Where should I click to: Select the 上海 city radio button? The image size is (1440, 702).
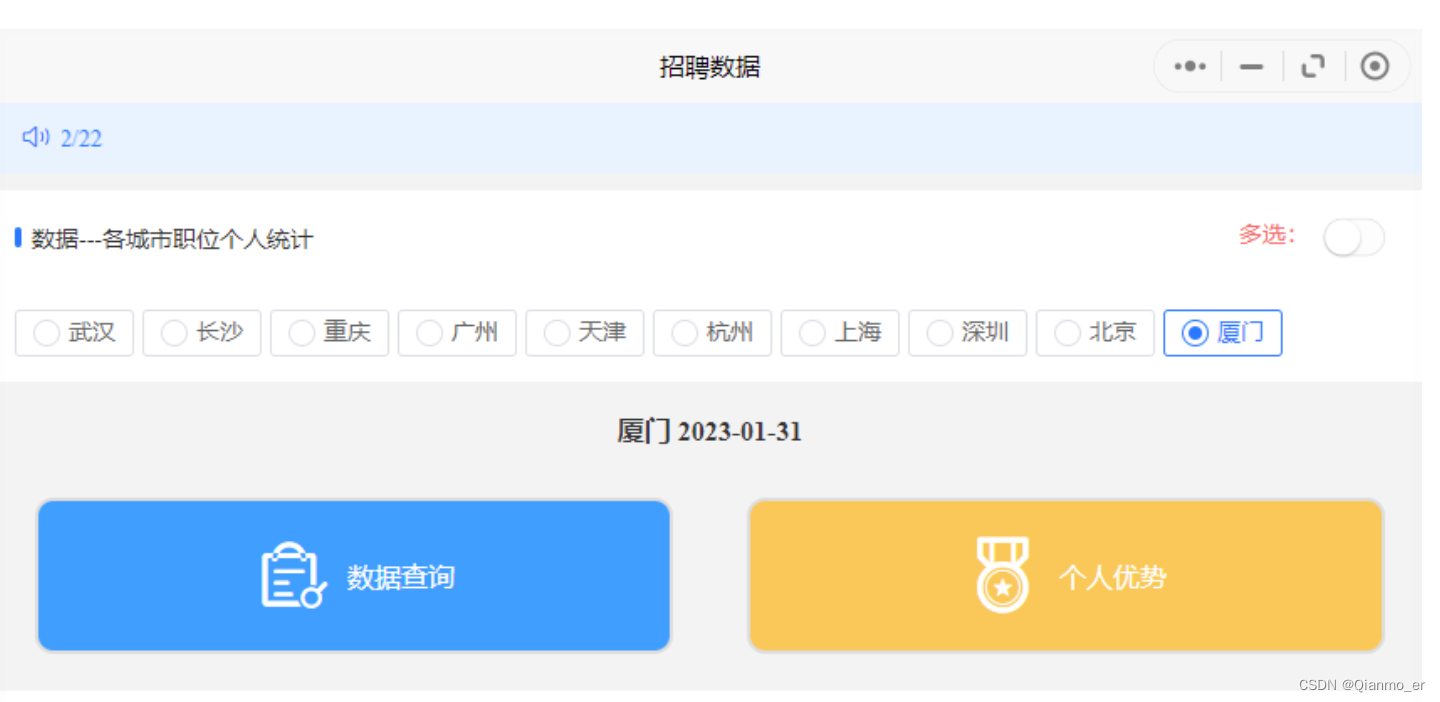tap(840, 332)
